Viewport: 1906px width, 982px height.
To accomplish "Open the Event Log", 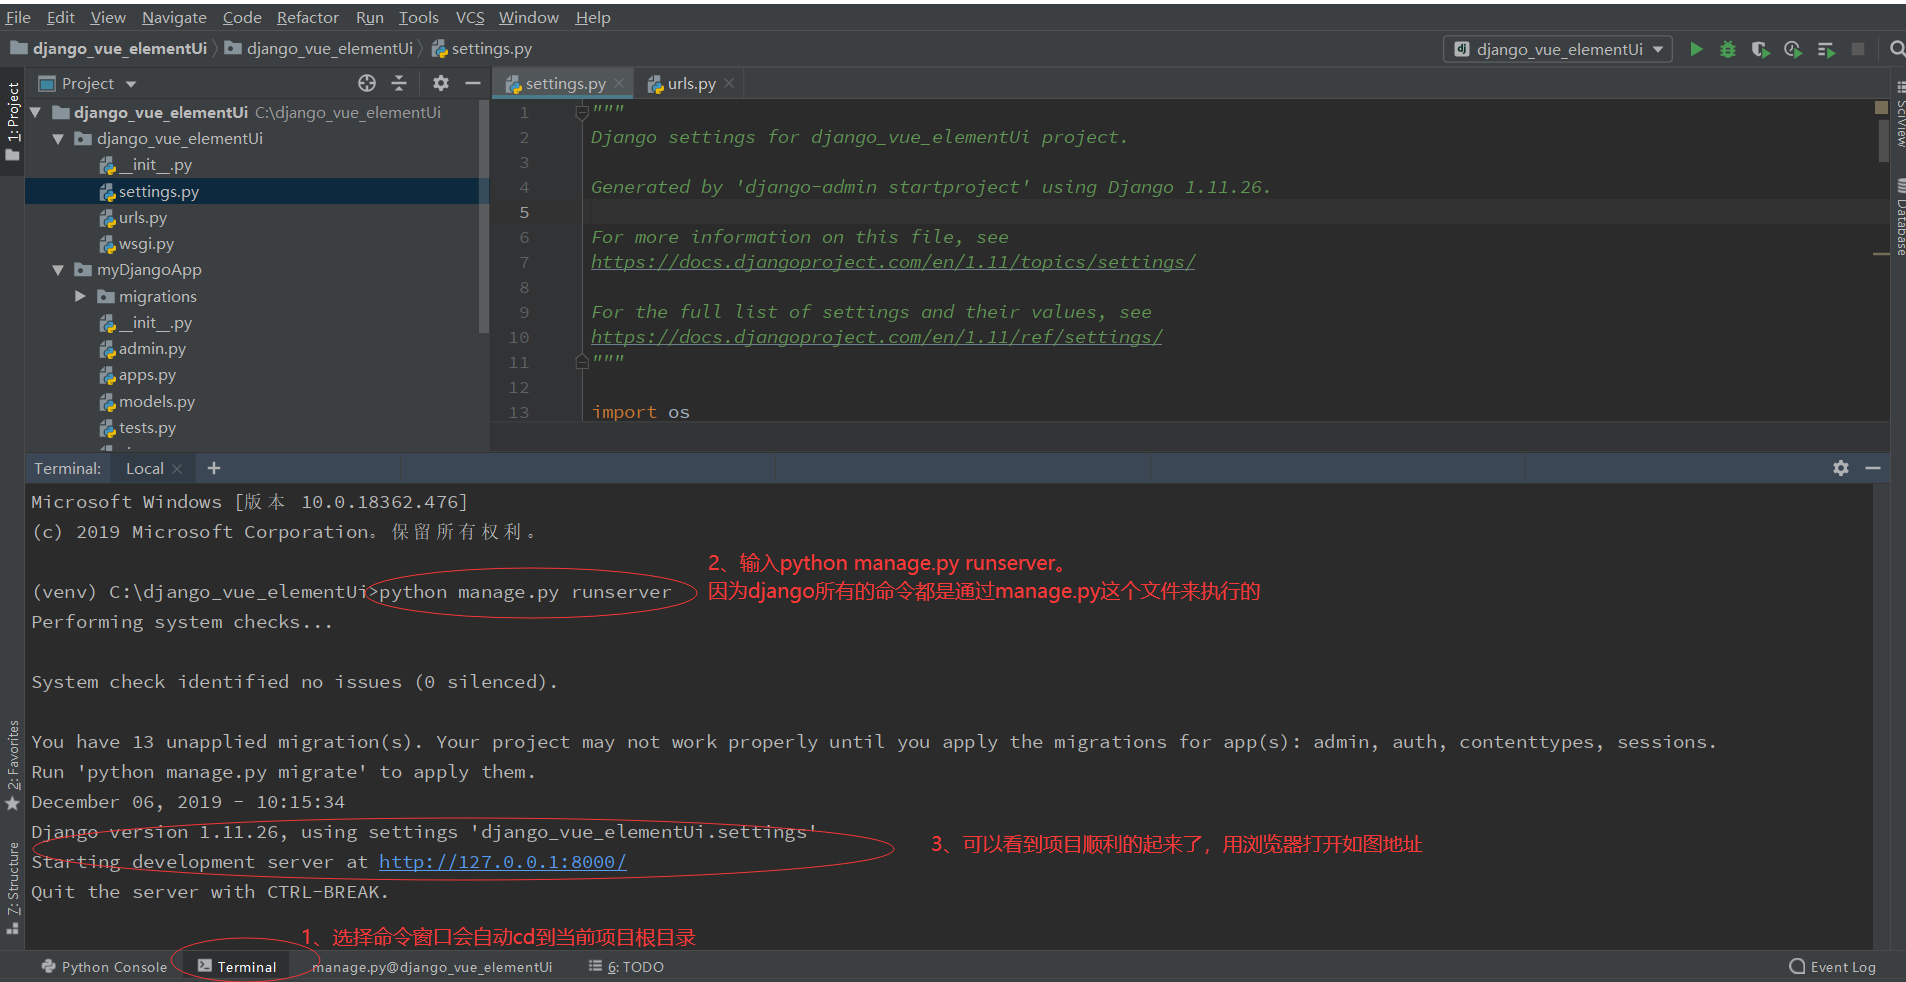I will tap(1832, 967).
